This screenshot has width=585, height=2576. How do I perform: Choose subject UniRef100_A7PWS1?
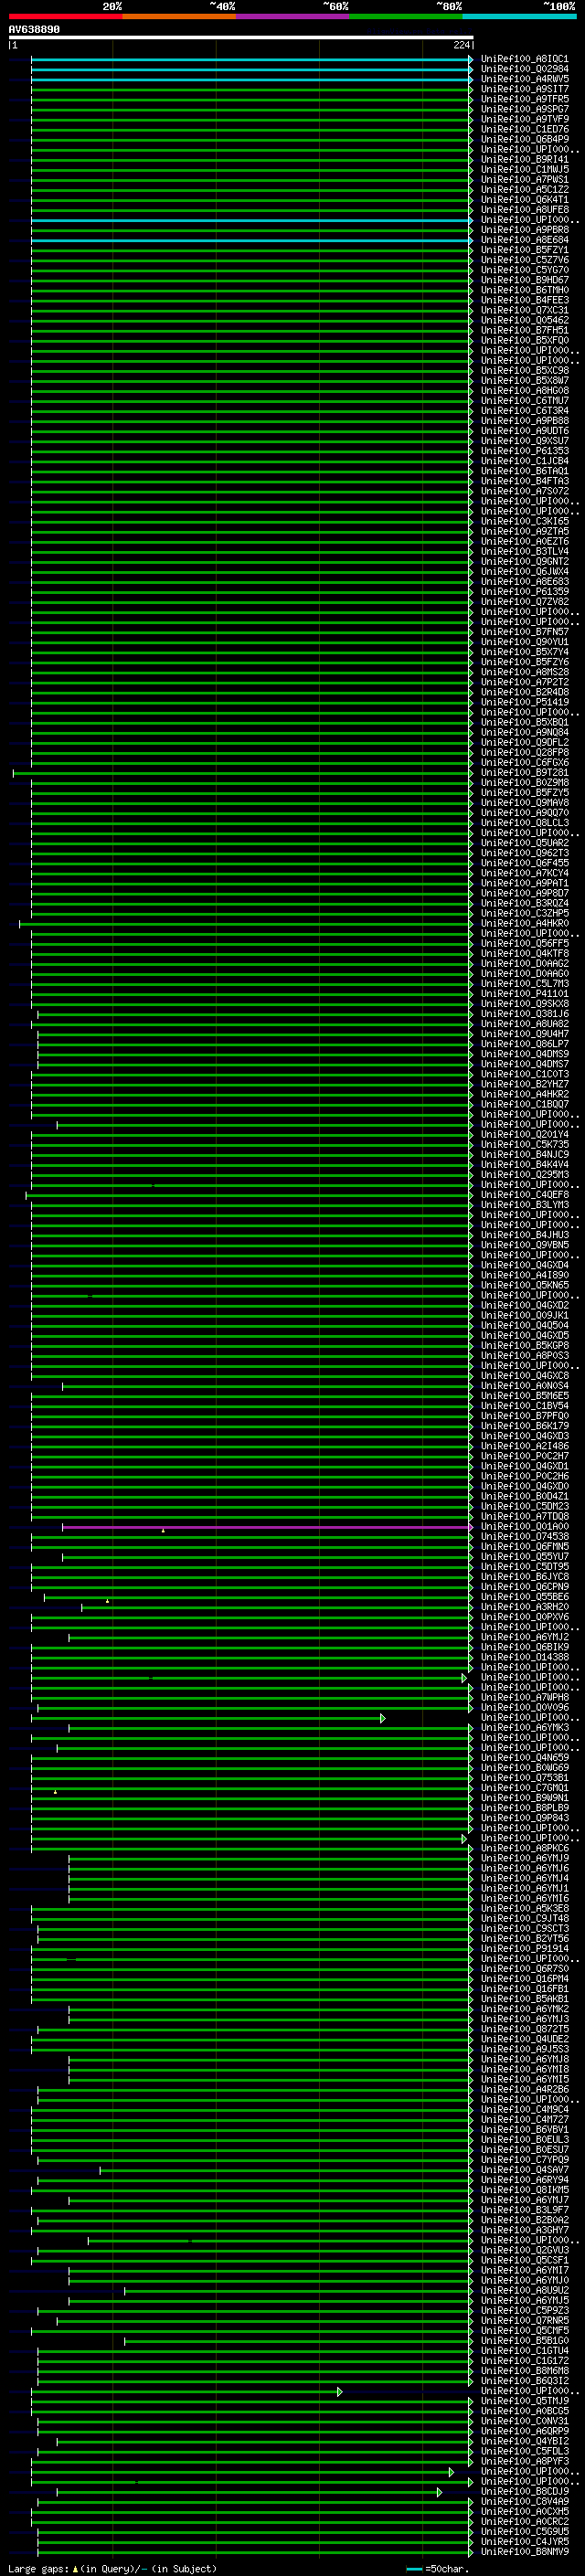524,179
